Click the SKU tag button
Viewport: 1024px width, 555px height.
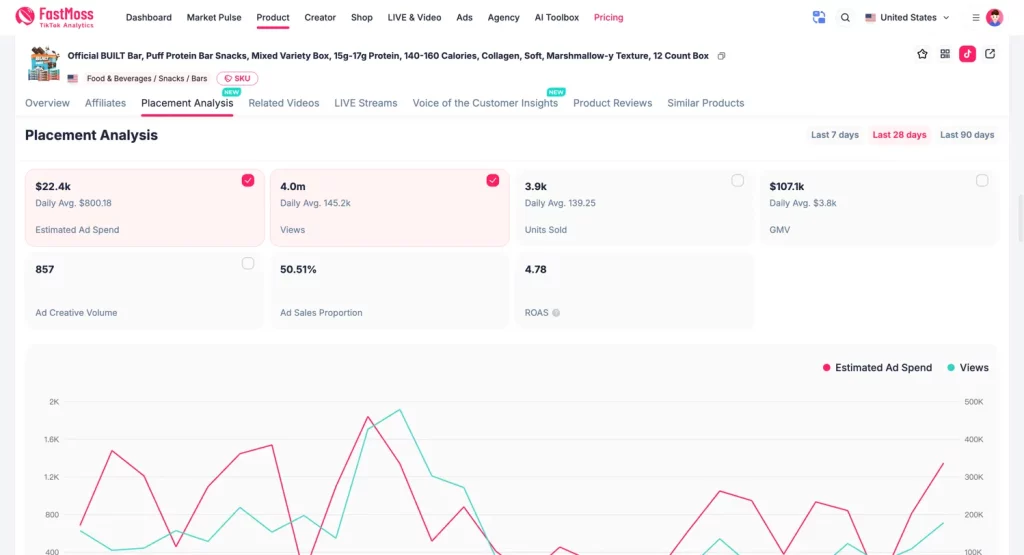237,78
